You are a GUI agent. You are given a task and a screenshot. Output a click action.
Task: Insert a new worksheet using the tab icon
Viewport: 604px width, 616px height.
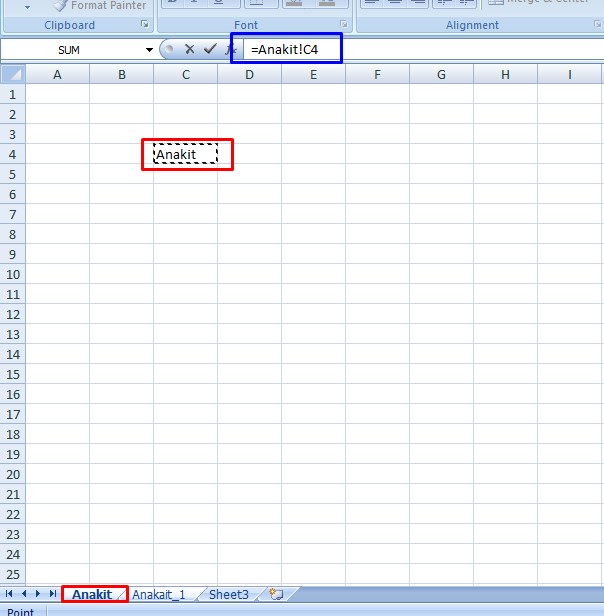[276, 594]
